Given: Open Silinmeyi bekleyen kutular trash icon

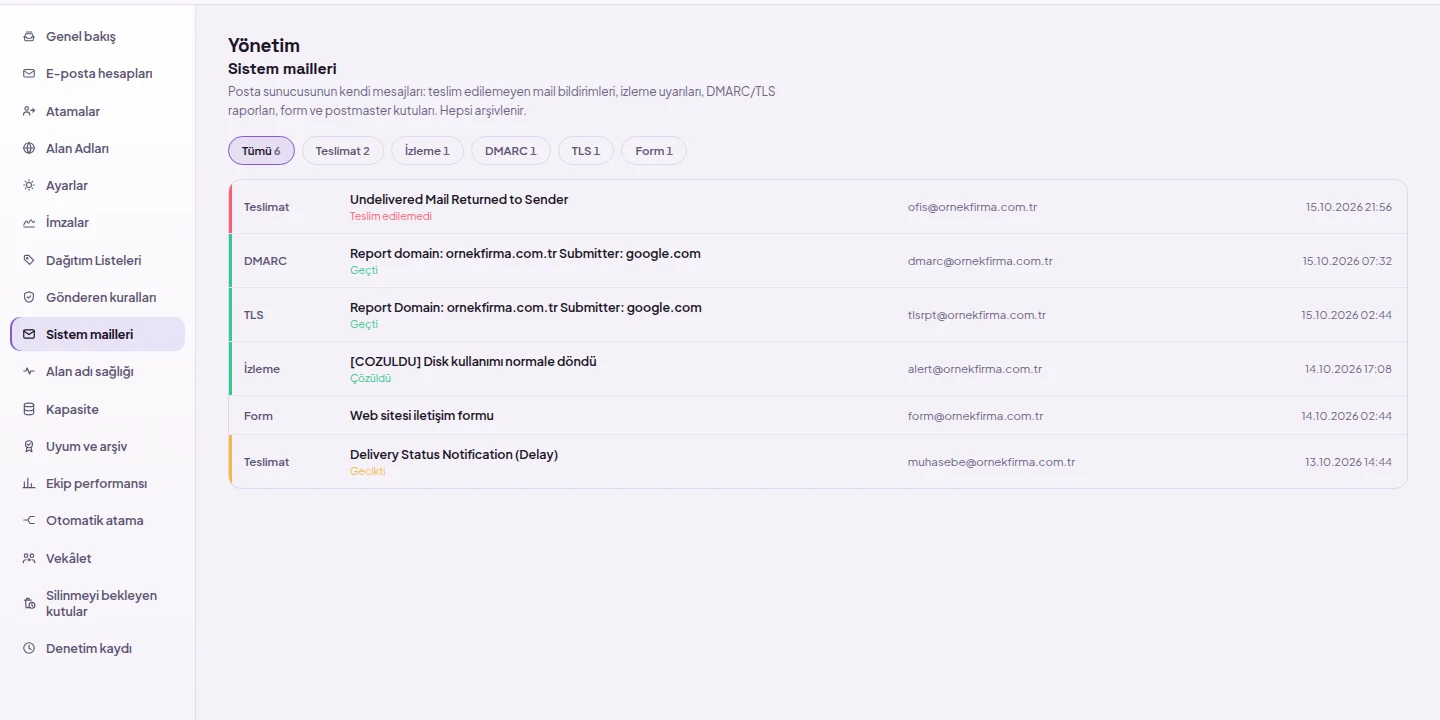Looking at the screenshot, I should [29, 604].
